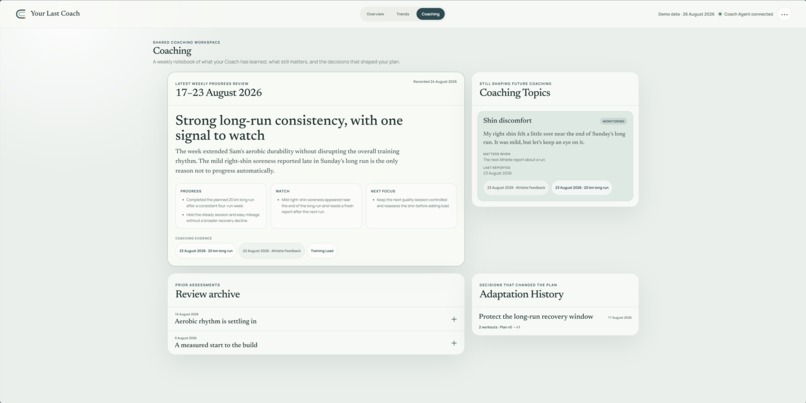Click the Demo data 26 August 2026 label
Image resolution: width=806 pixels, height=403 pixels.
tap(686, 14)
